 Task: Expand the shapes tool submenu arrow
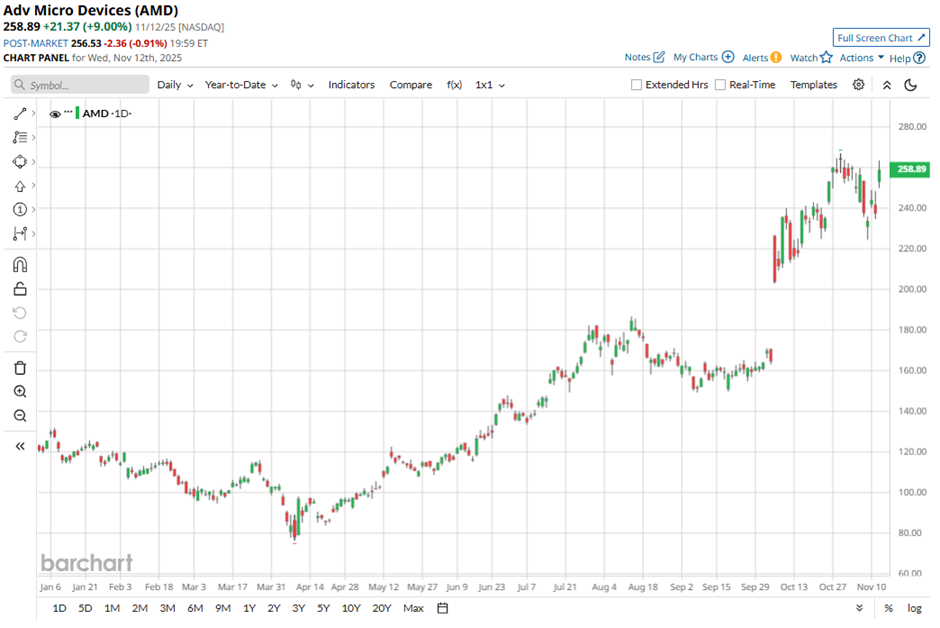tap(34, 162)
